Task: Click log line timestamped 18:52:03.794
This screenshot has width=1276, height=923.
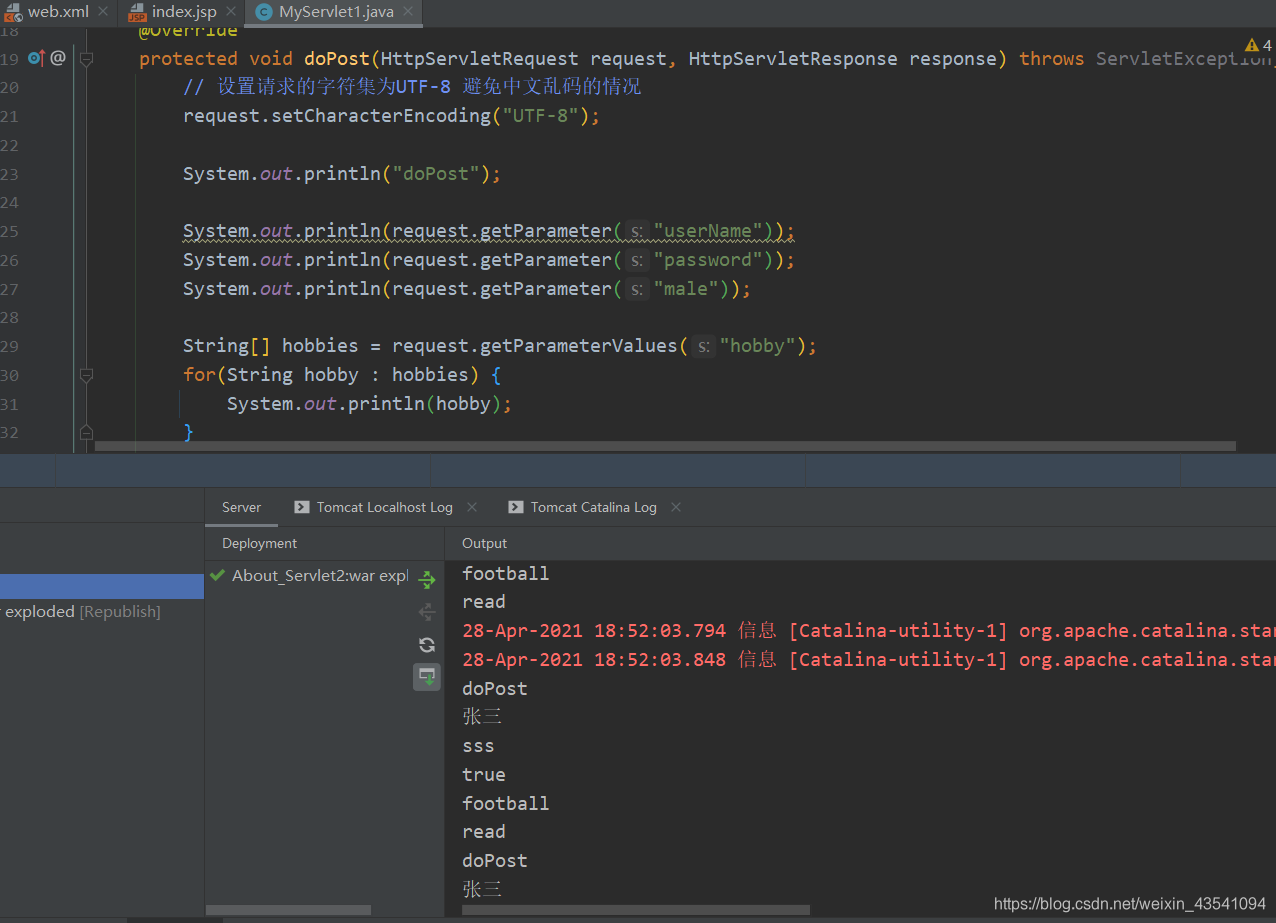Action: (x=869, y=631)
